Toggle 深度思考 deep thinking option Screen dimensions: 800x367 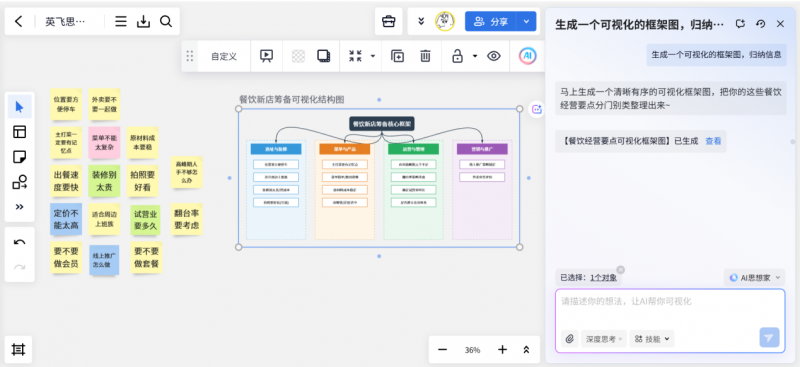pyautogui.click(x=604, y=339)
